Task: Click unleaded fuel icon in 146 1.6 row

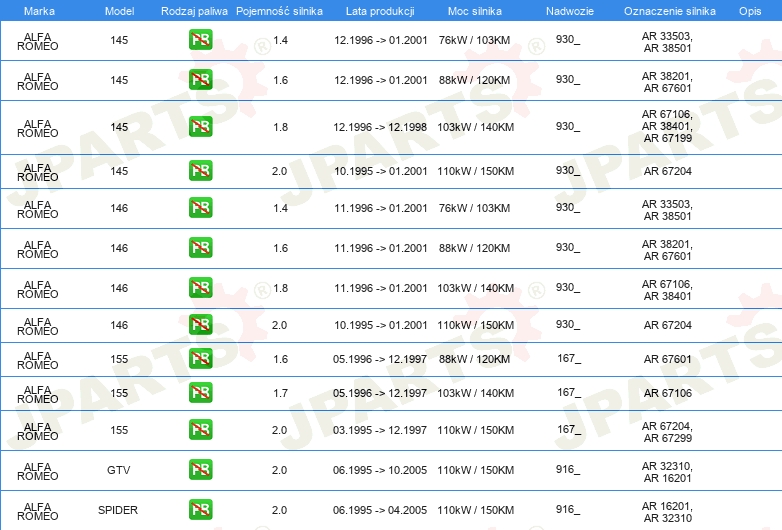Action: [x=200, y=248]
